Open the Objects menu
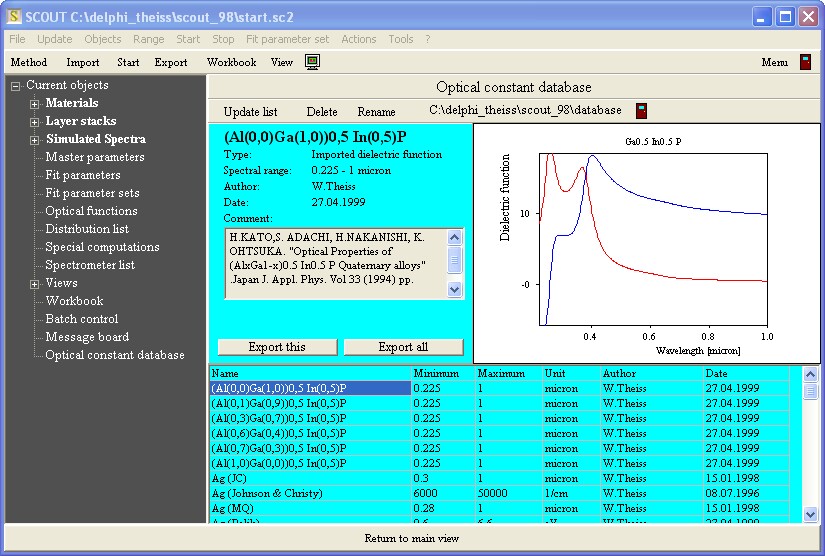This screenshot has height=556, width=825. [x=102, y=39]
